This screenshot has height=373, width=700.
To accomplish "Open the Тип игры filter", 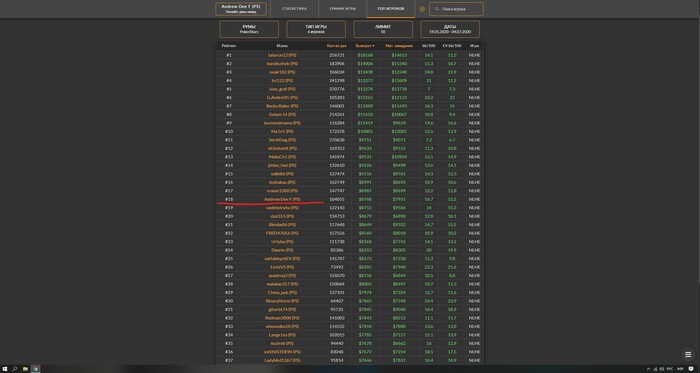I will pos(316,29).
